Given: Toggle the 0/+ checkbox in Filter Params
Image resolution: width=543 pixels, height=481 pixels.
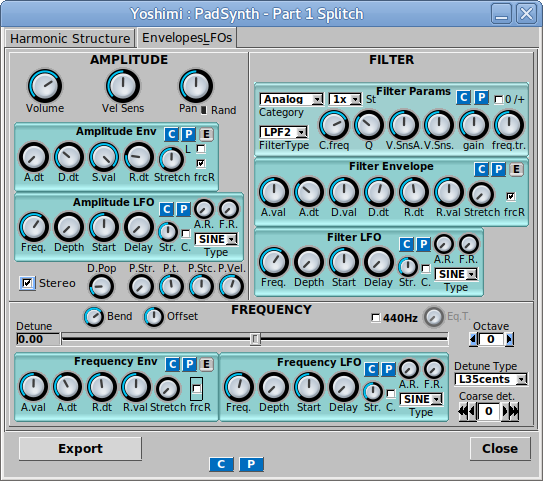Looking at the screenshot, I should point(498,100).
